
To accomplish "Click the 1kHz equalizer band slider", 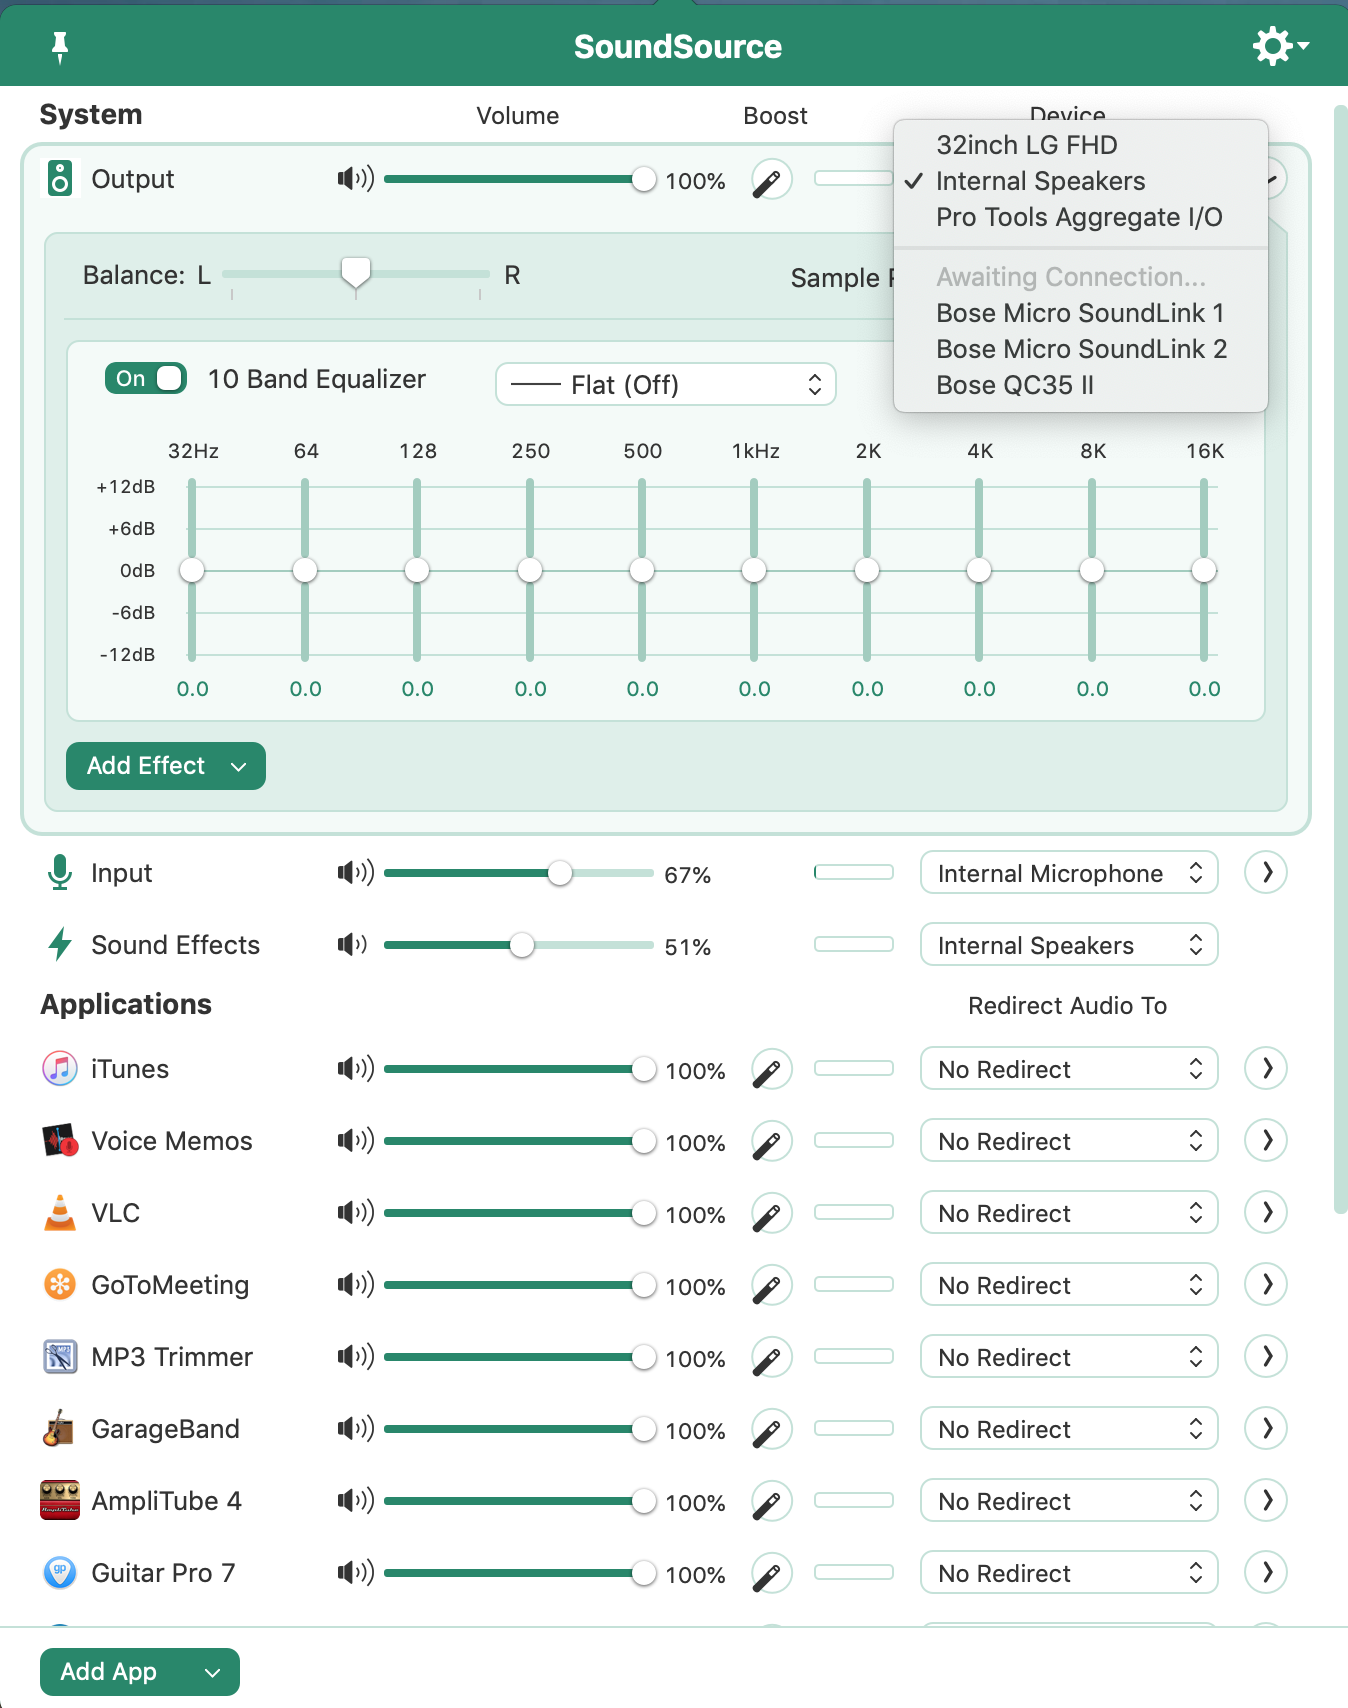I will coord(754,570).
